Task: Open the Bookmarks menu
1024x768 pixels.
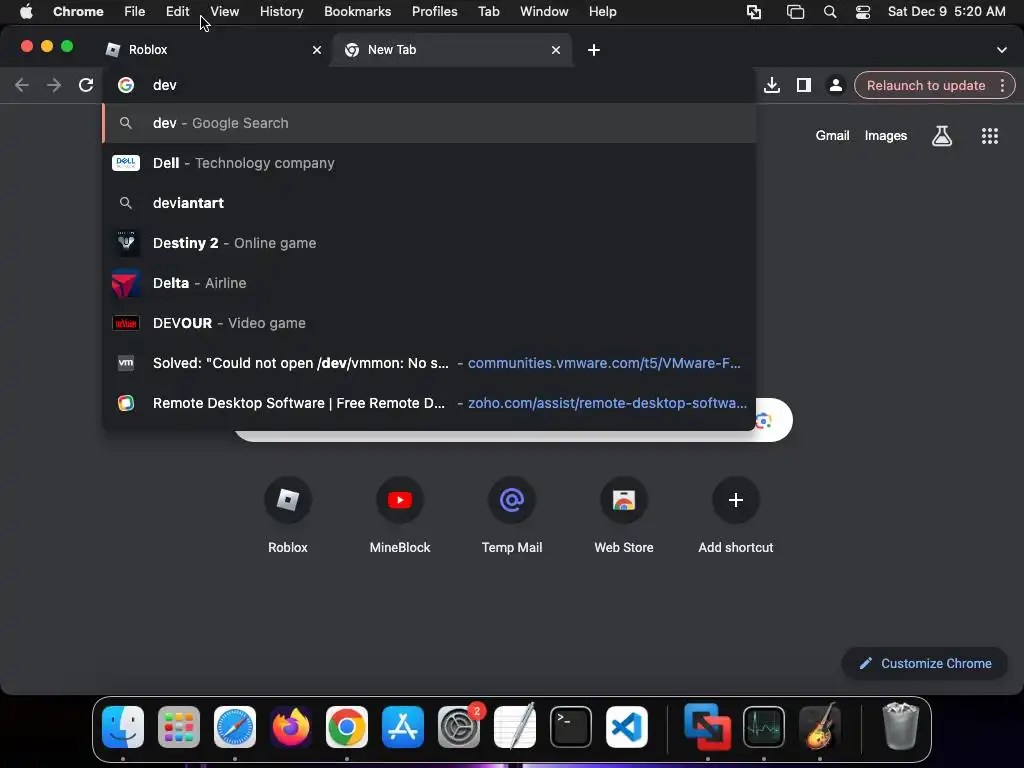Action: [x=357, y=11]
